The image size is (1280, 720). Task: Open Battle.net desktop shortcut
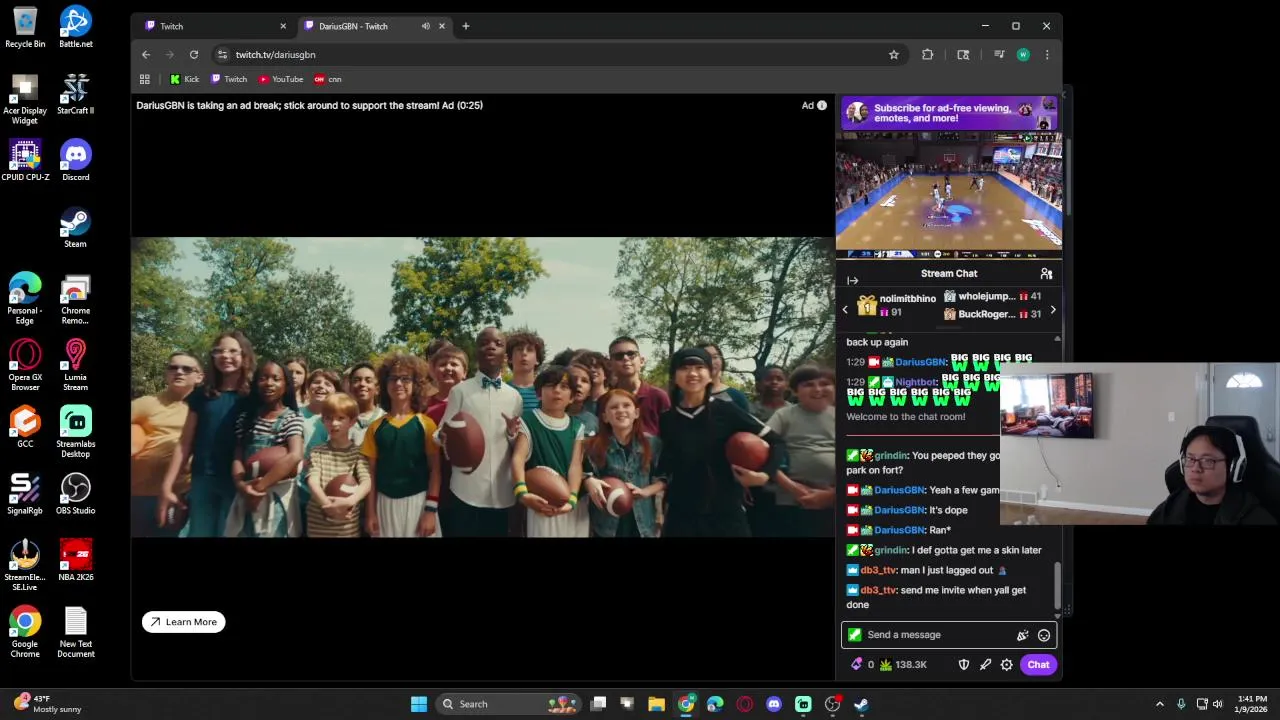click(x=75, y=28)
